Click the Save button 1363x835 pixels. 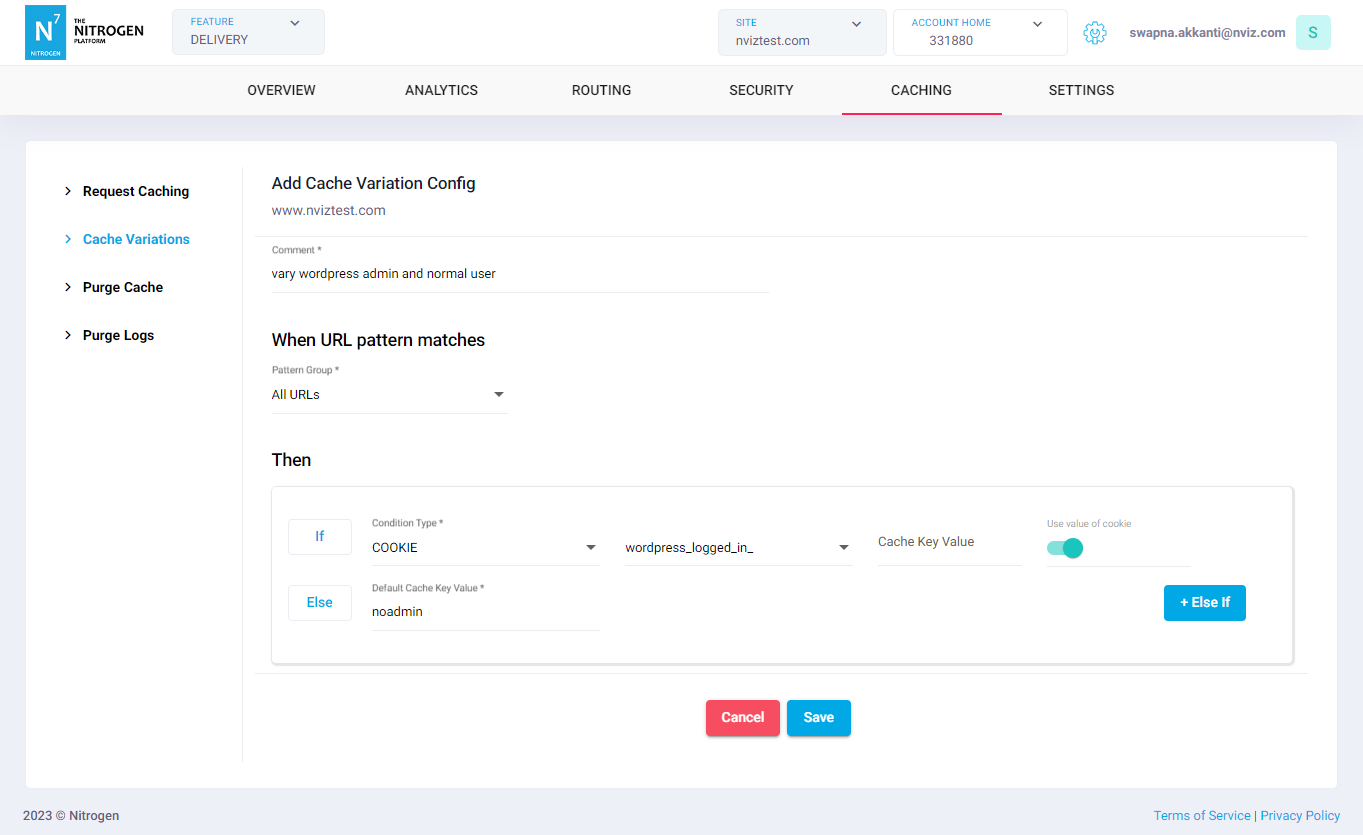tap(818, 717)
